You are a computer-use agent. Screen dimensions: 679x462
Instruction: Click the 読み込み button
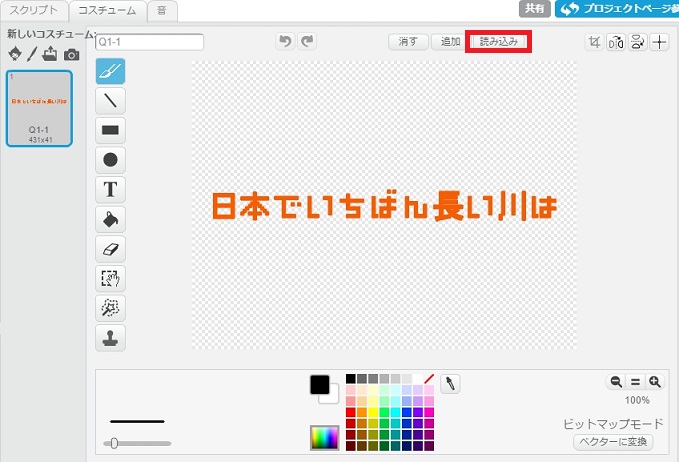pos(498,42)
